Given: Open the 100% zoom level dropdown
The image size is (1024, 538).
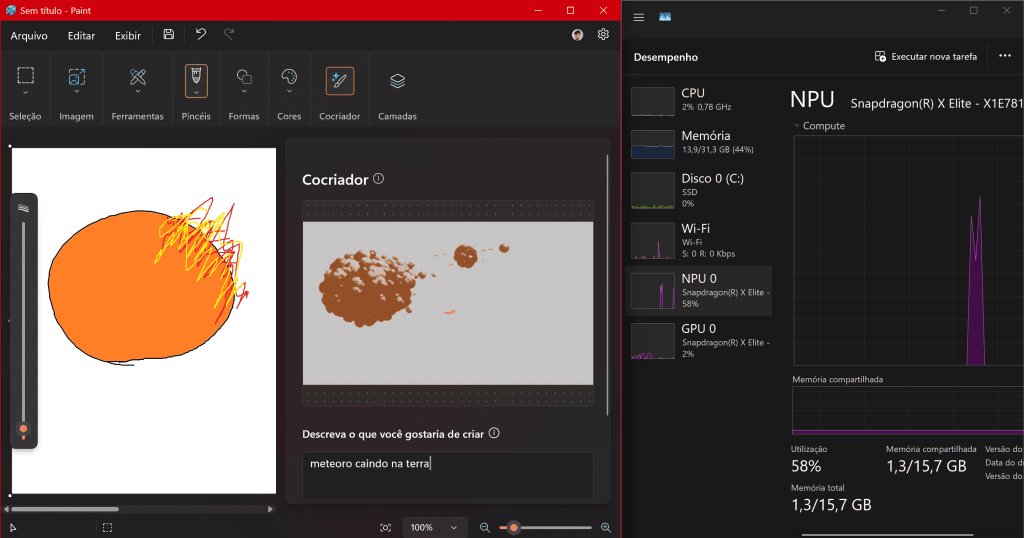Looking at the screenshot, I should (x=435, y=527).
